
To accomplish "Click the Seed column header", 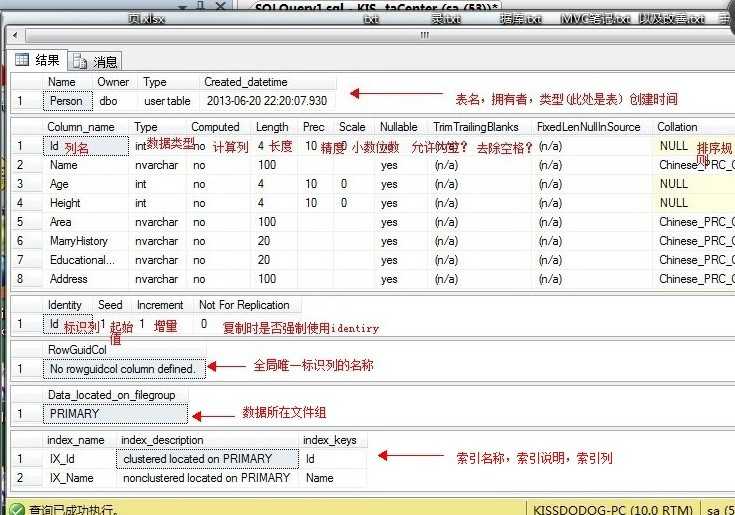I will [x=110, y=305].
